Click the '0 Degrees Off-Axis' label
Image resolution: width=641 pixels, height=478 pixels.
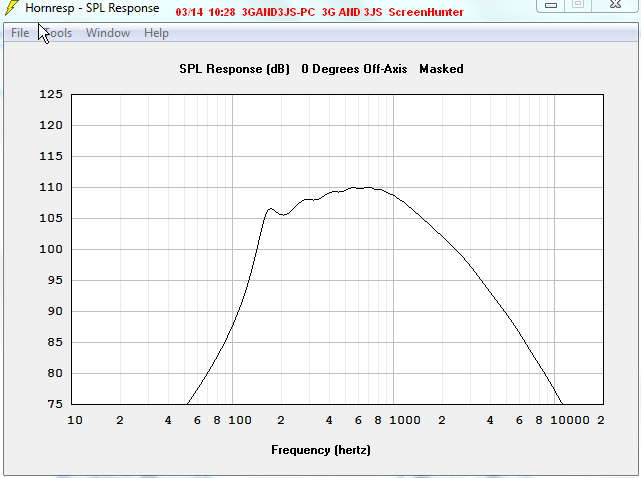(354, 69)
